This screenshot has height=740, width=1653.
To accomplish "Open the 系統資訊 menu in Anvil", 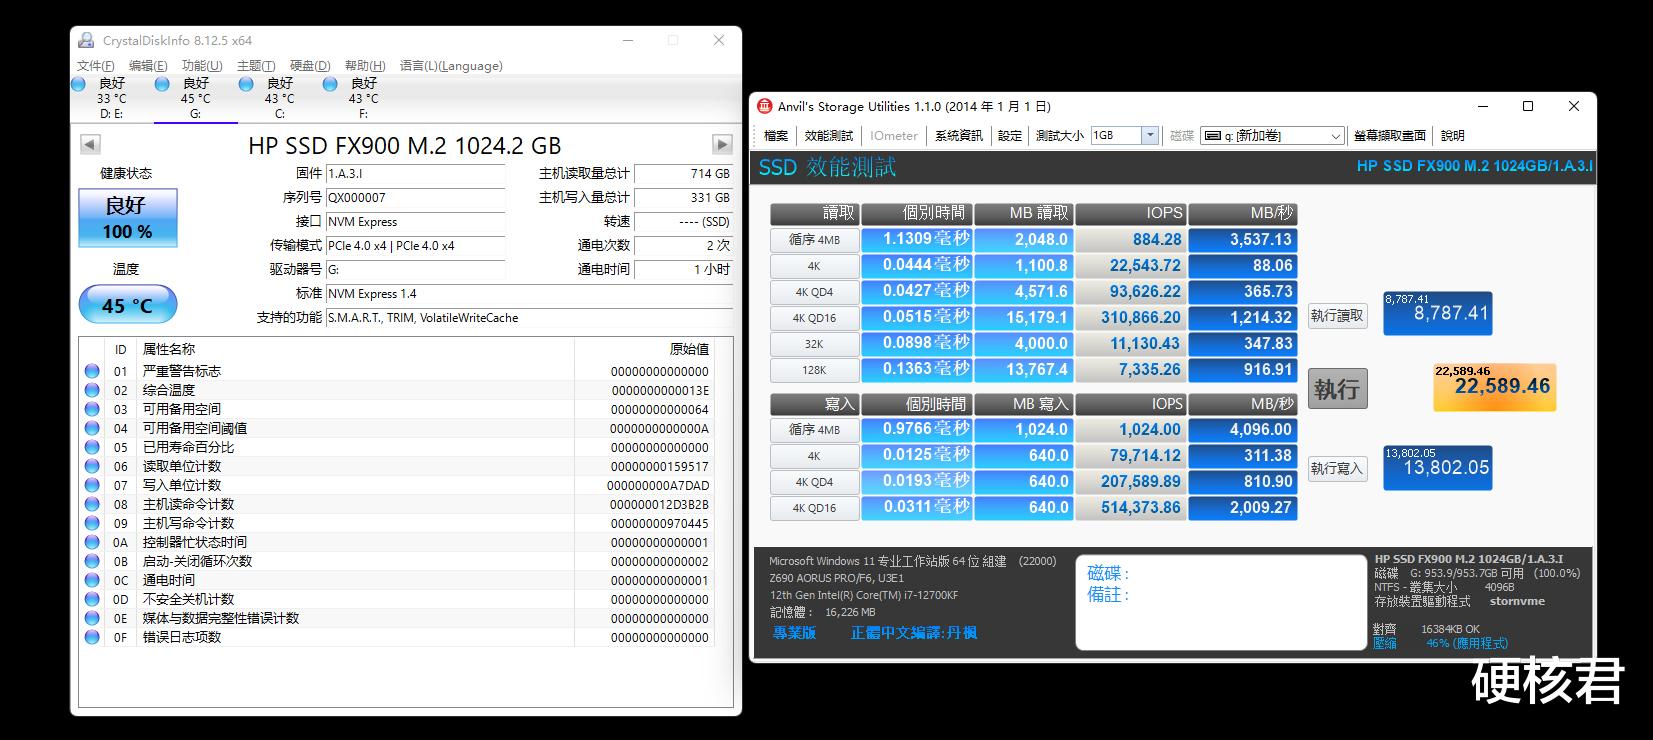I will coord(959,136).
